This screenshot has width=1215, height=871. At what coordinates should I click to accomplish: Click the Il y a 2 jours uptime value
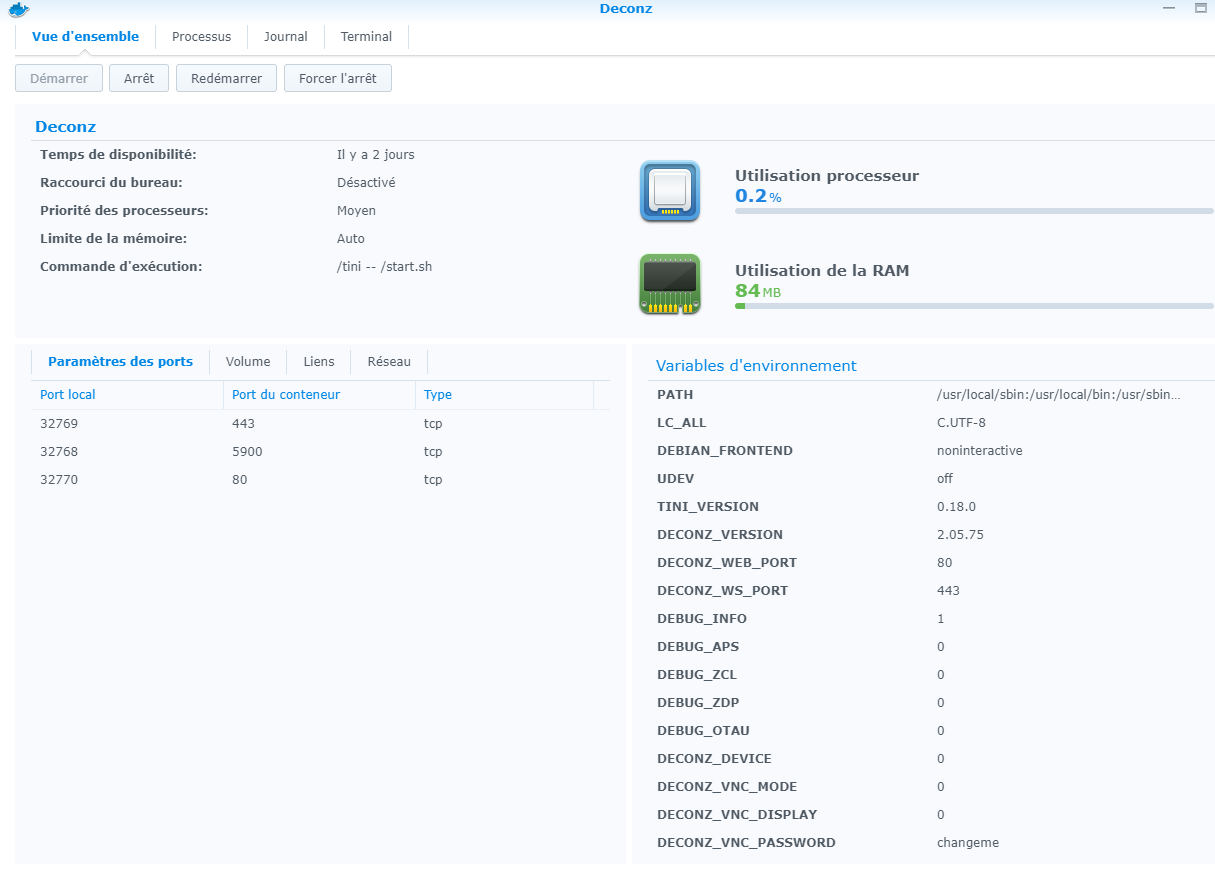point(376,155)
